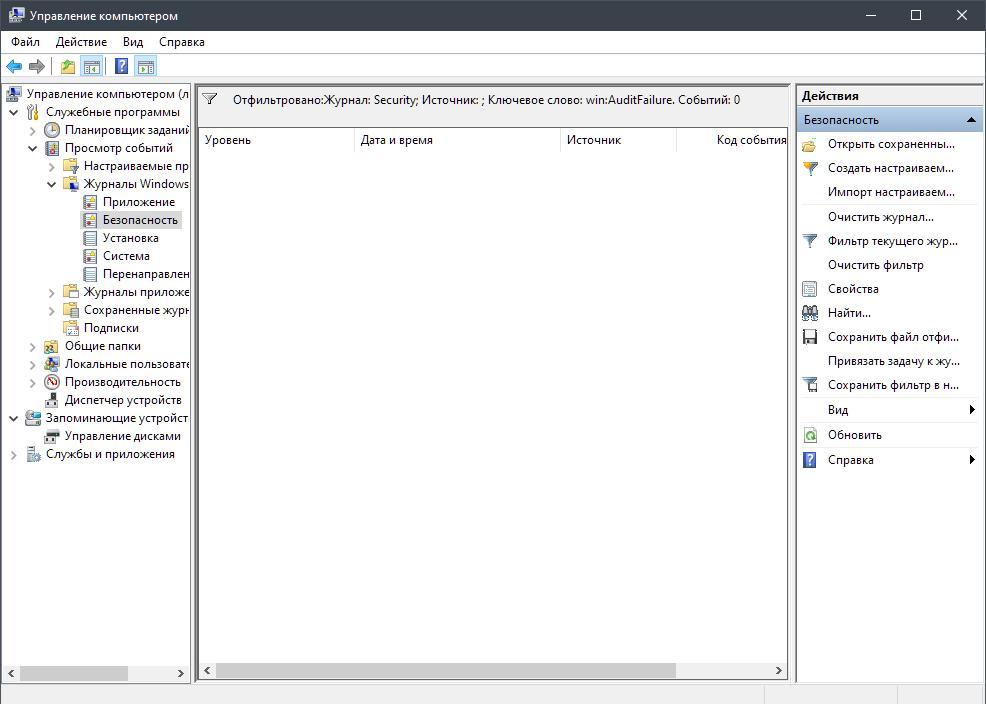Sort by the Уровень column header
The width and height of the screenshot is (986, 704).
(x=277, y=140)
